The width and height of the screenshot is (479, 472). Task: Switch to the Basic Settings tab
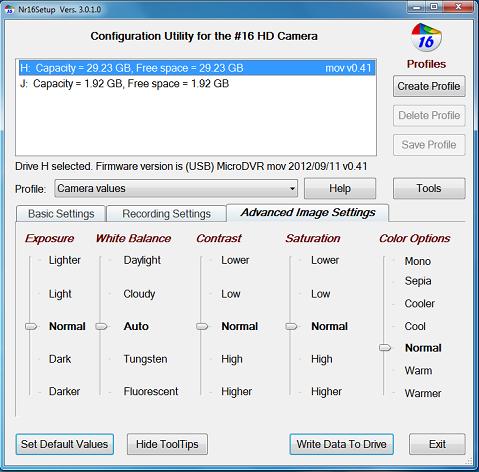click(x=61, y=214)
